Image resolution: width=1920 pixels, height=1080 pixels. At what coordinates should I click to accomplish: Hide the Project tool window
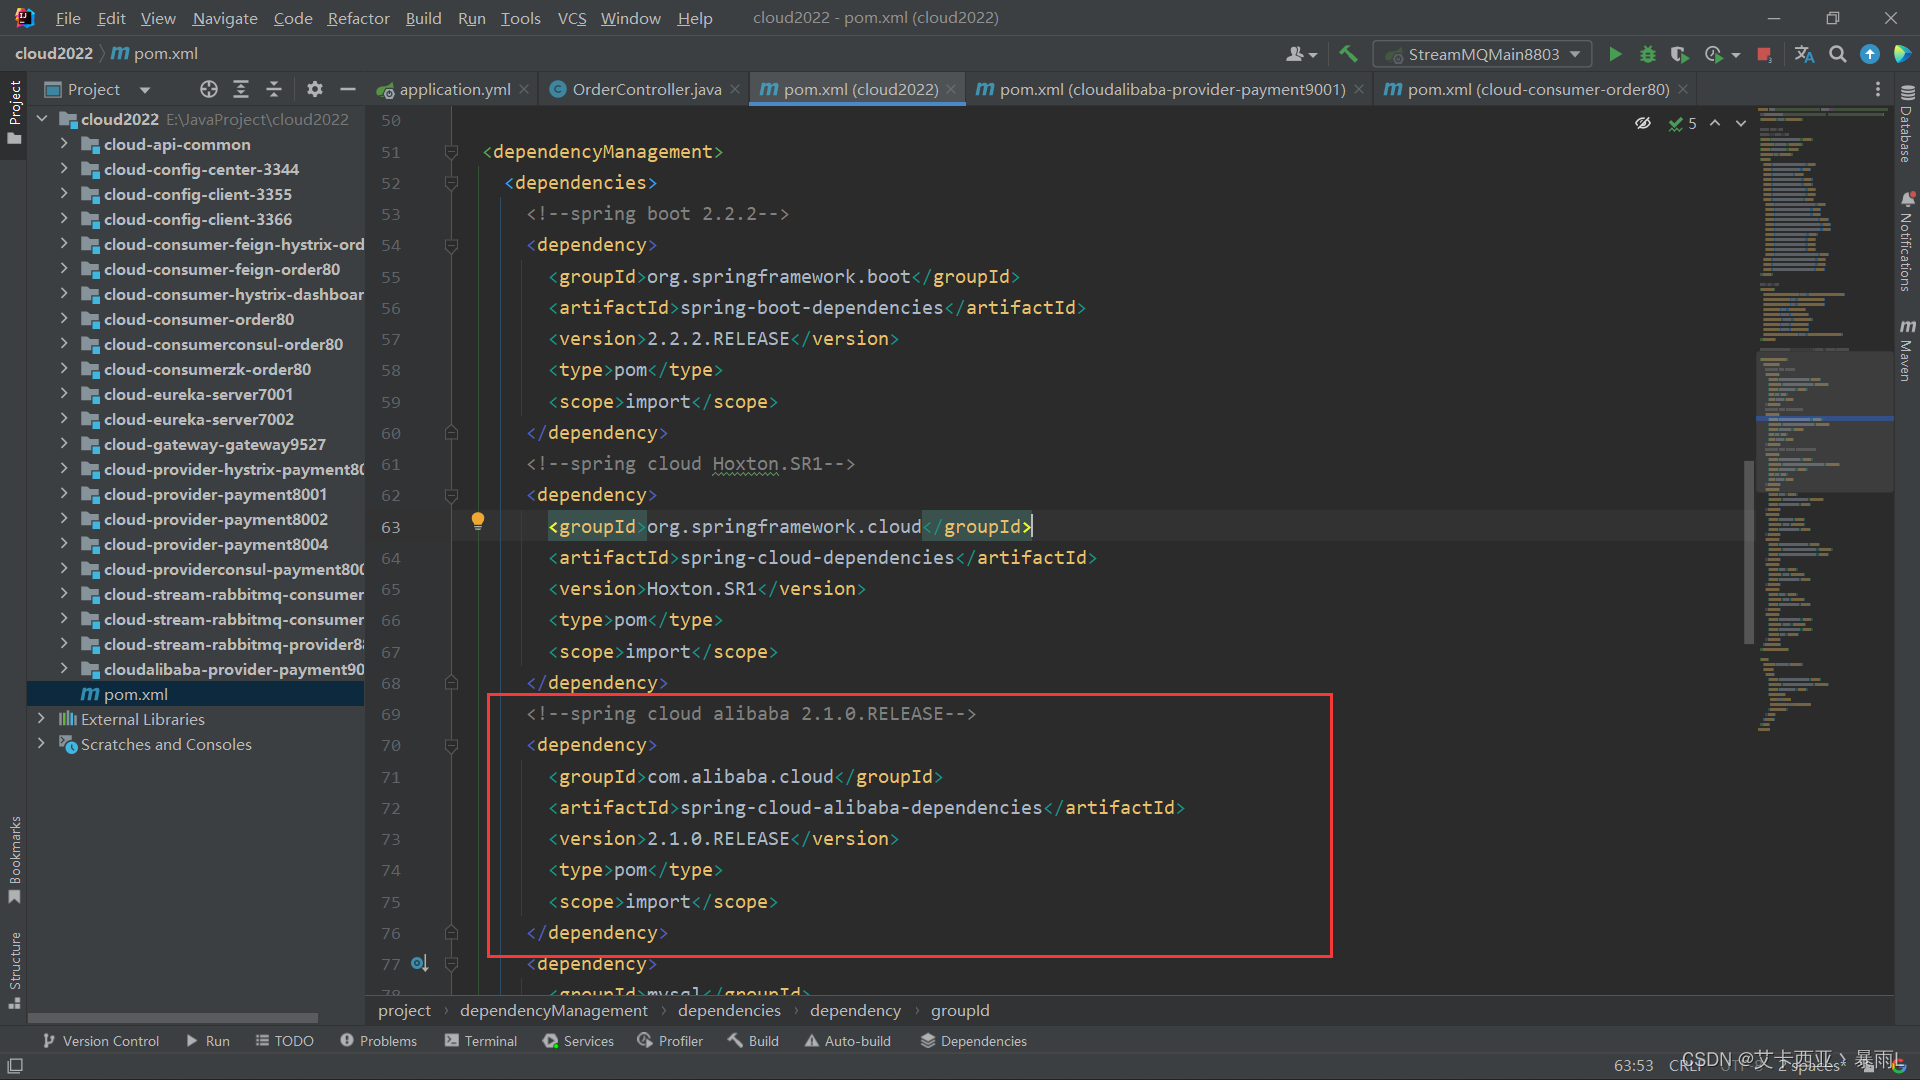348,89
